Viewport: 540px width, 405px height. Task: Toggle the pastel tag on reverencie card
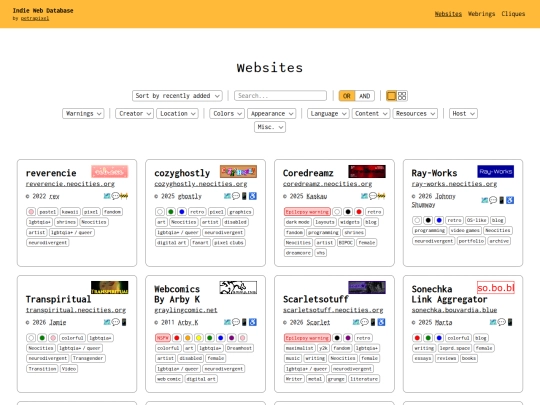(48, 212)
